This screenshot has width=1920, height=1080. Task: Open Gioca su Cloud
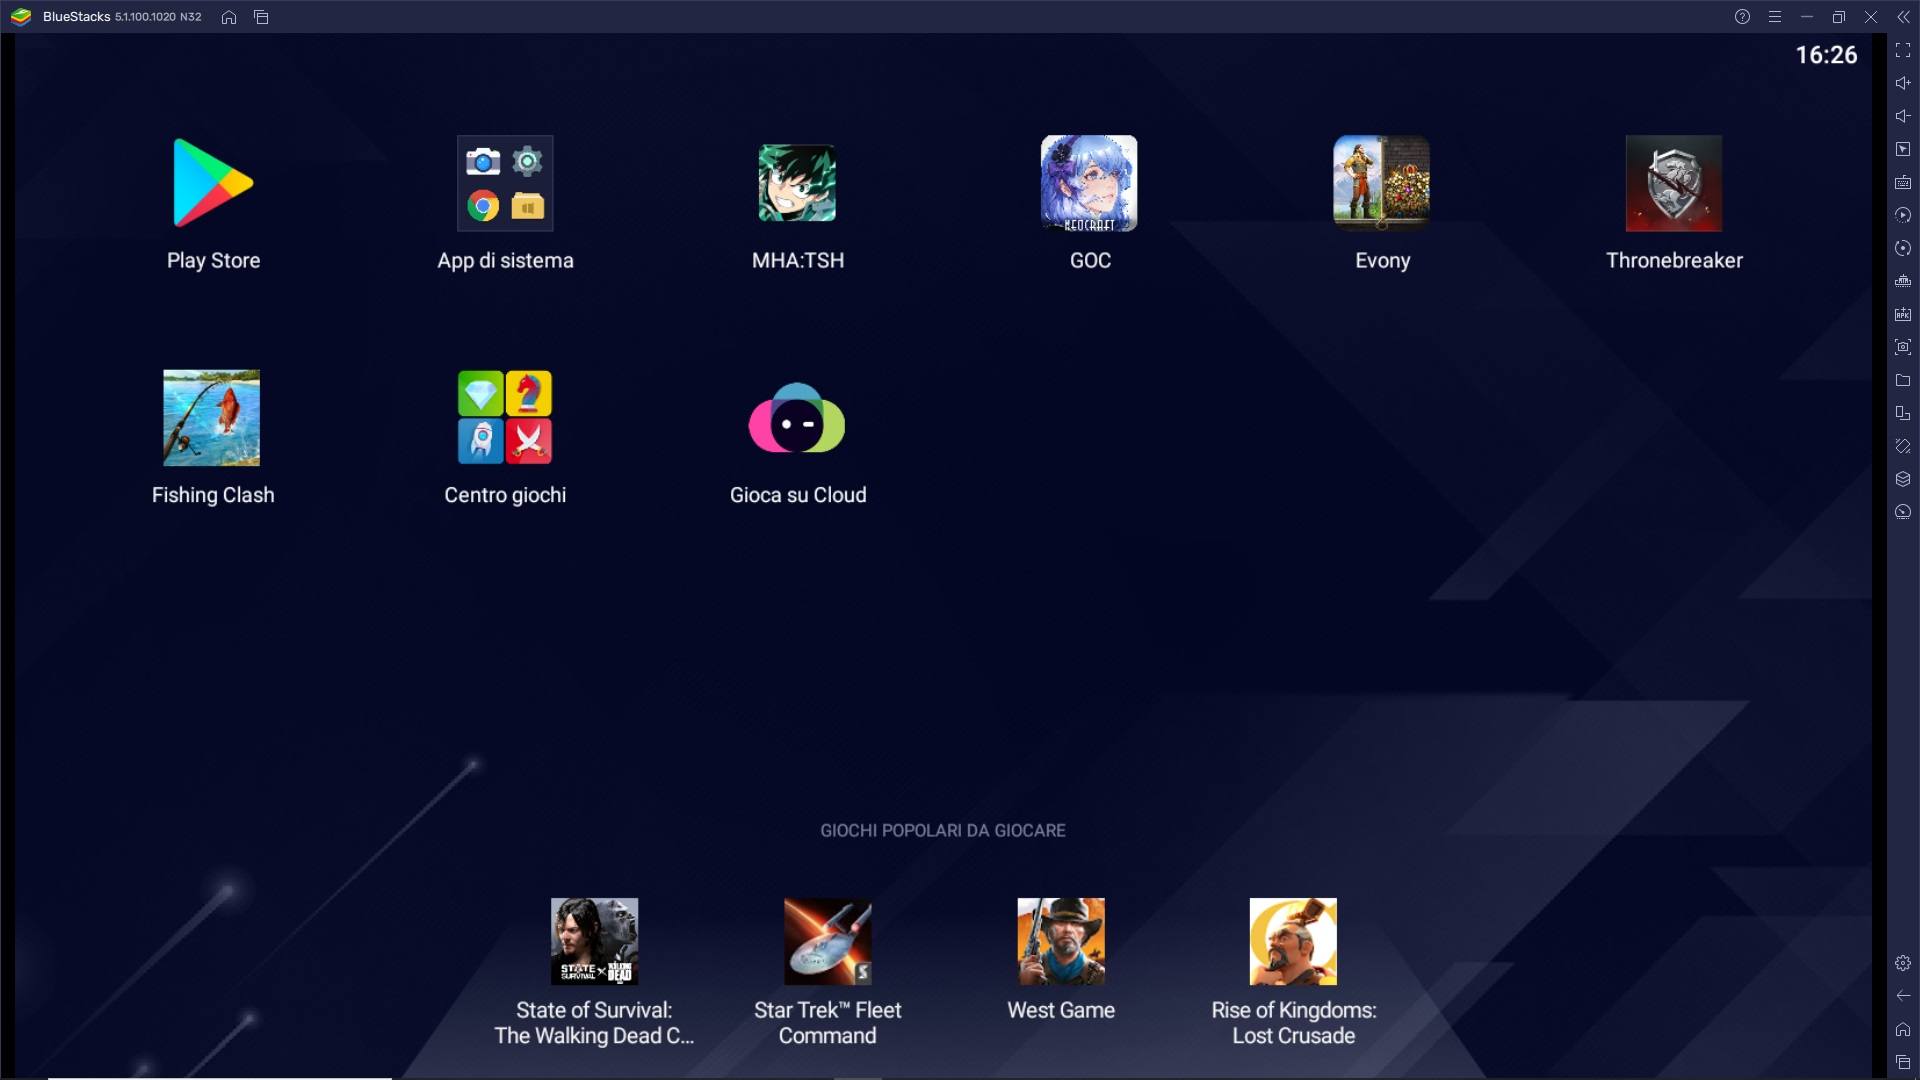point(797,418)
